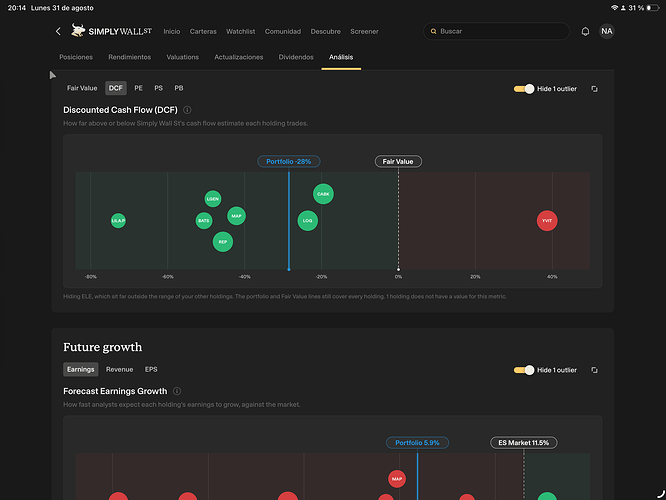Select the red MAP bubble in earnings chart
Viewport: 666px width, 500px height.
tap(397, 479)
